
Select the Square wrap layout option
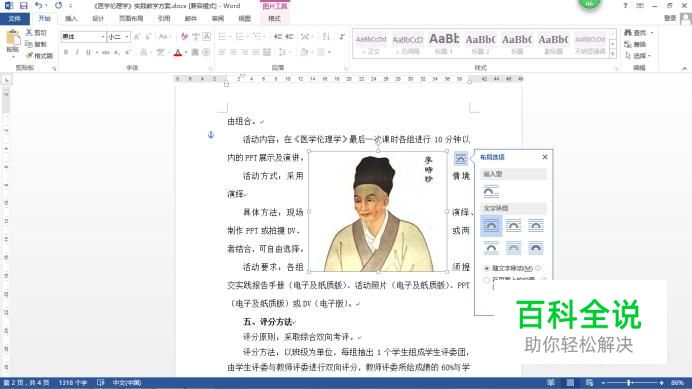pyautogui.click(x=491, y=226)
